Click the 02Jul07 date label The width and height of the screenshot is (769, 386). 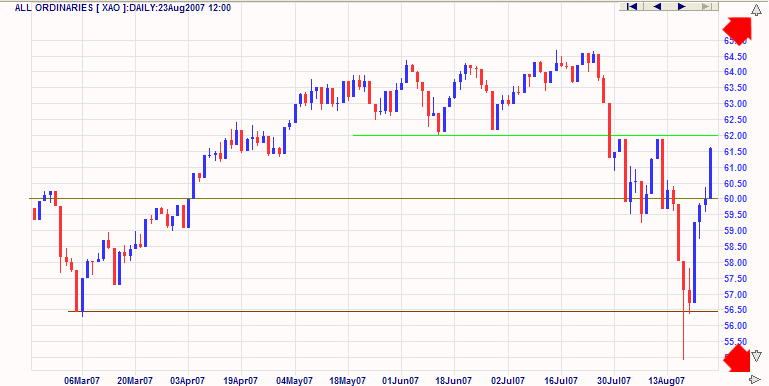click(x=508, y=381)
